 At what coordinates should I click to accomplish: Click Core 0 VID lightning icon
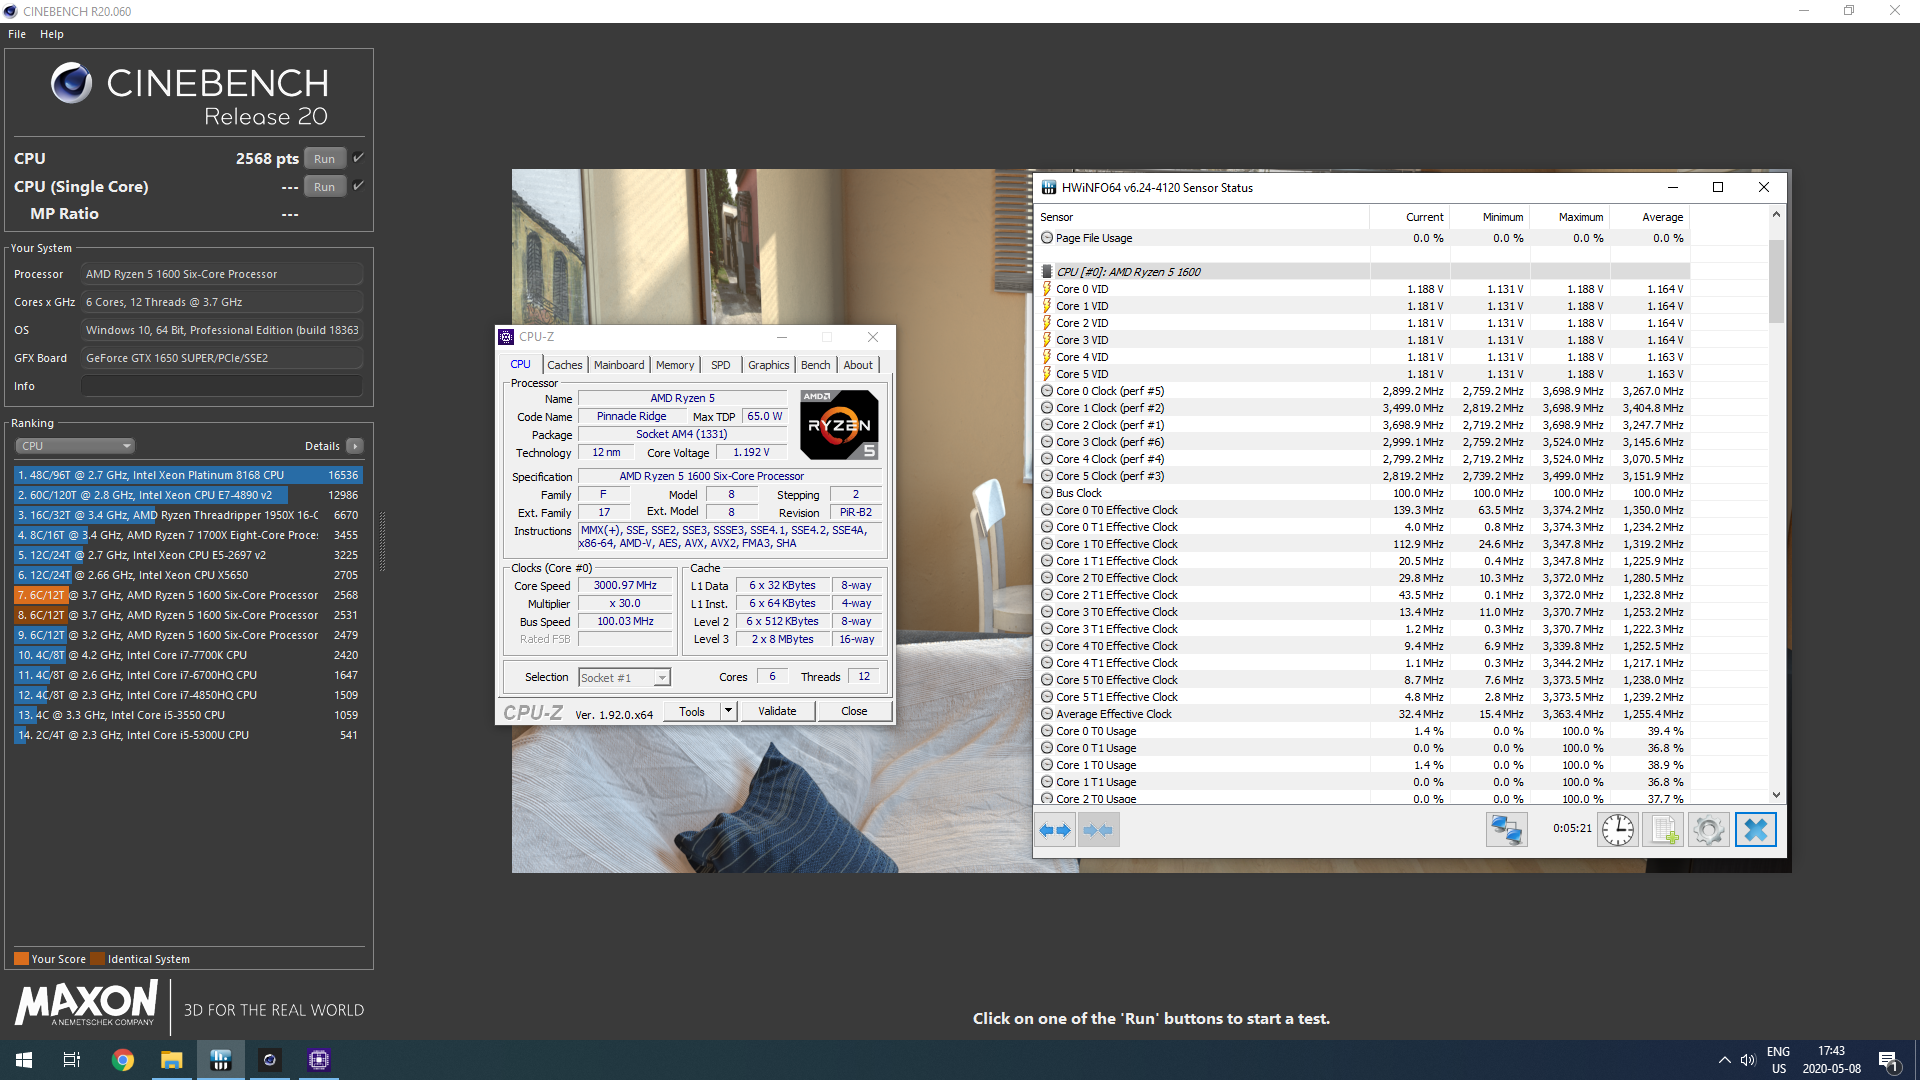pyautogui.click(x=1047, y=289)
